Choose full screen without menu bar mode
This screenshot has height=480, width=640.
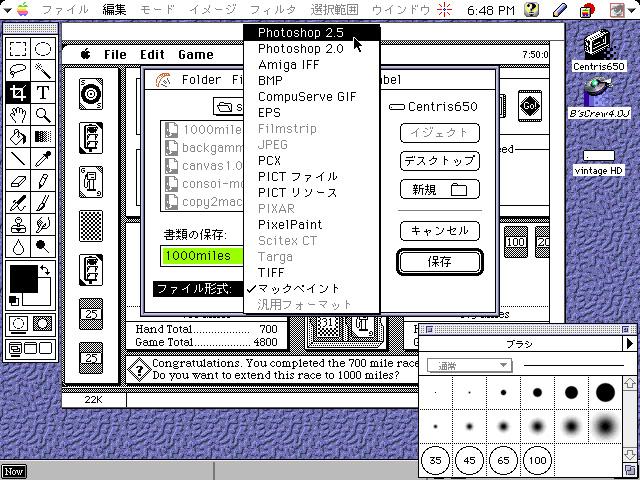[45, 348]
